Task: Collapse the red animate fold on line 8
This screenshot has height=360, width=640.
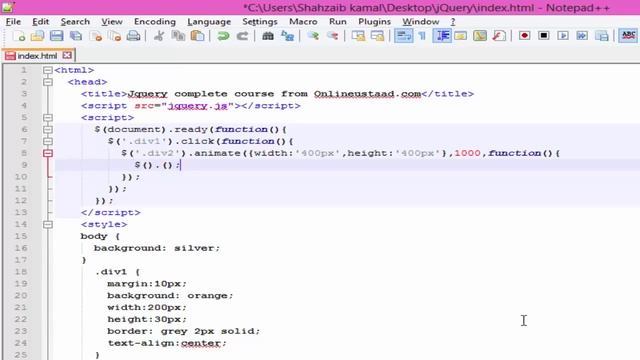Action: tap(48, 153)
